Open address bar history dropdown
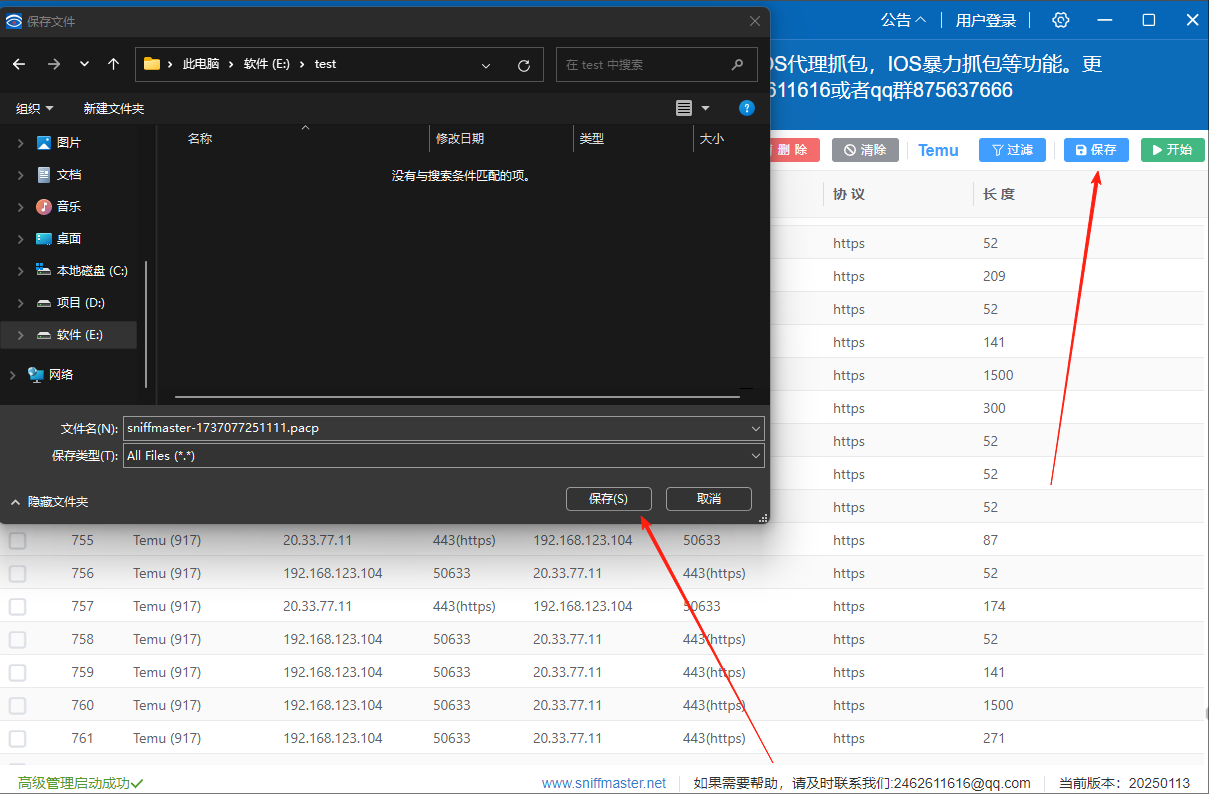Viewport: 1209px width, 794px height. (486, 65)
